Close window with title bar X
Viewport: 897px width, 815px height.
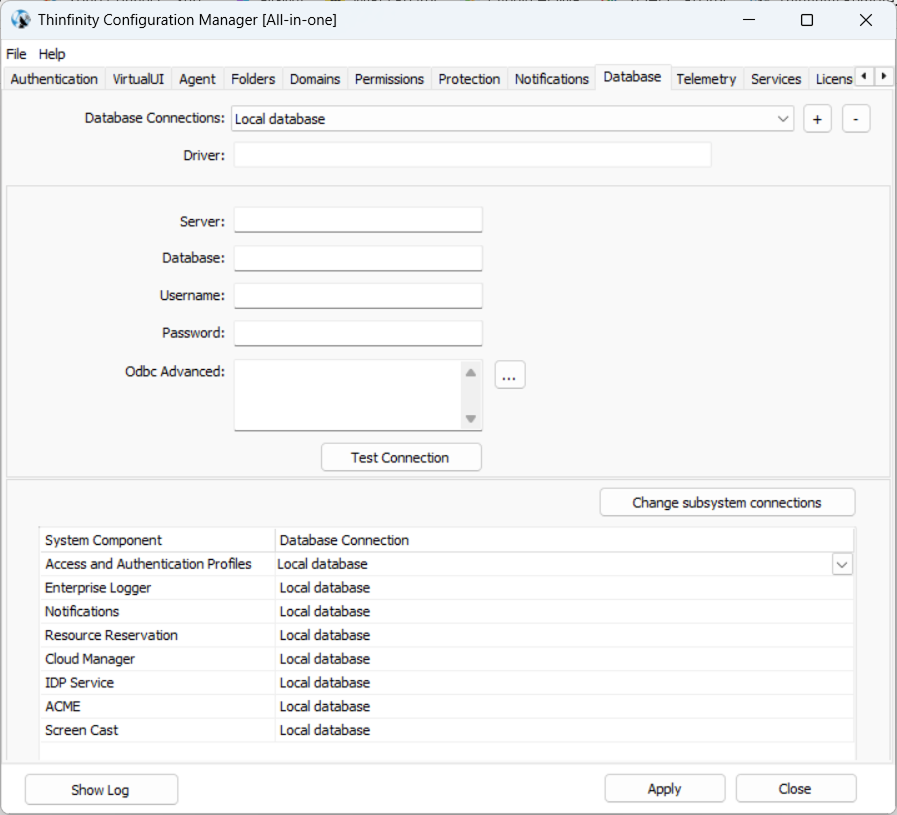866,20
